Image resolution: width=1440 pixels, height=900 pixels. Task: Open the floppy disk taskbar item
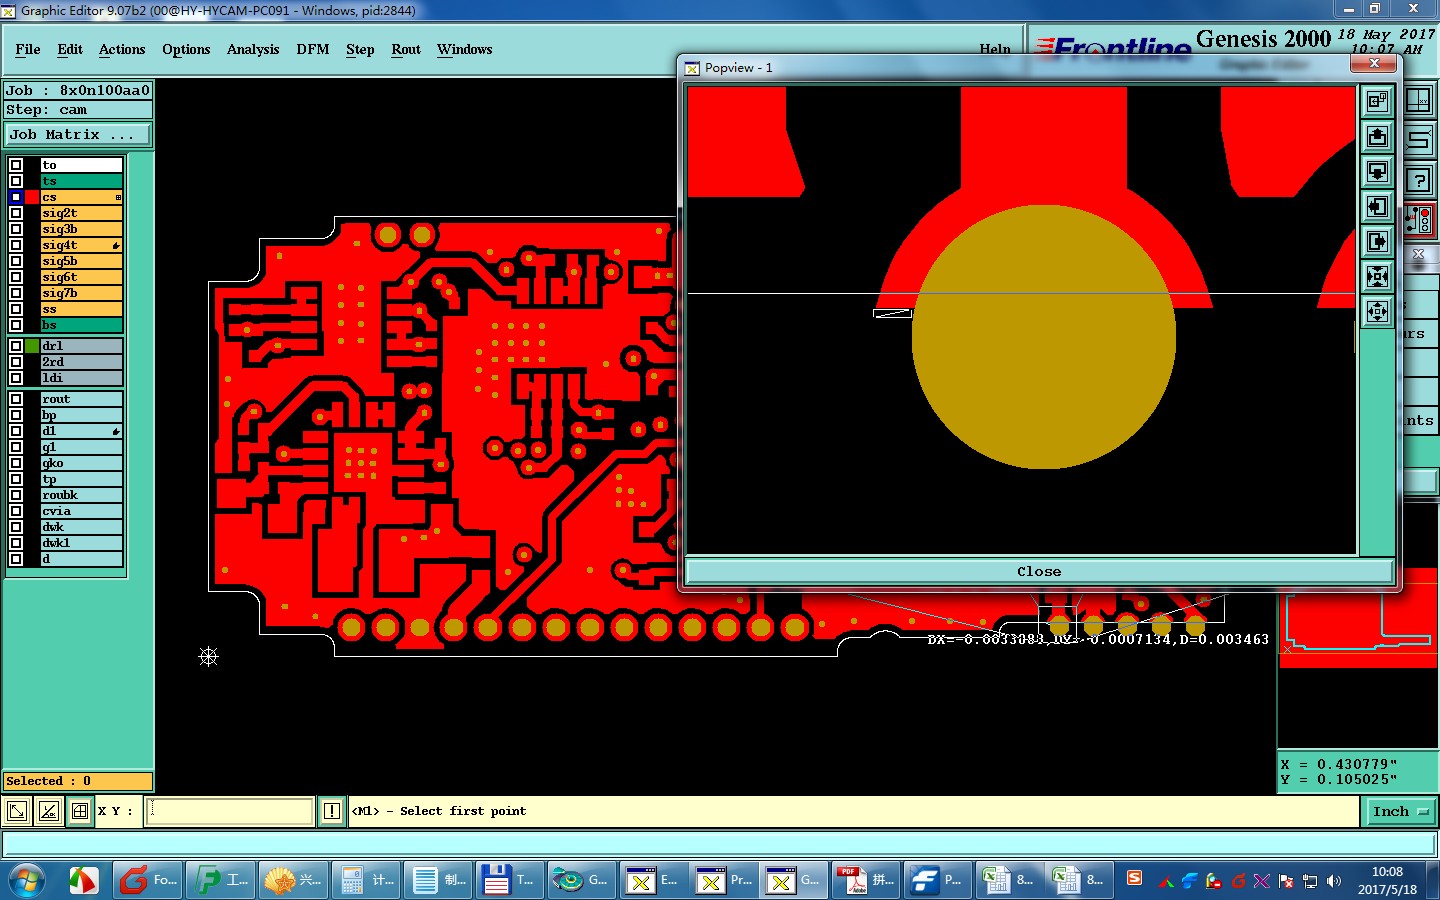[509, 880]
